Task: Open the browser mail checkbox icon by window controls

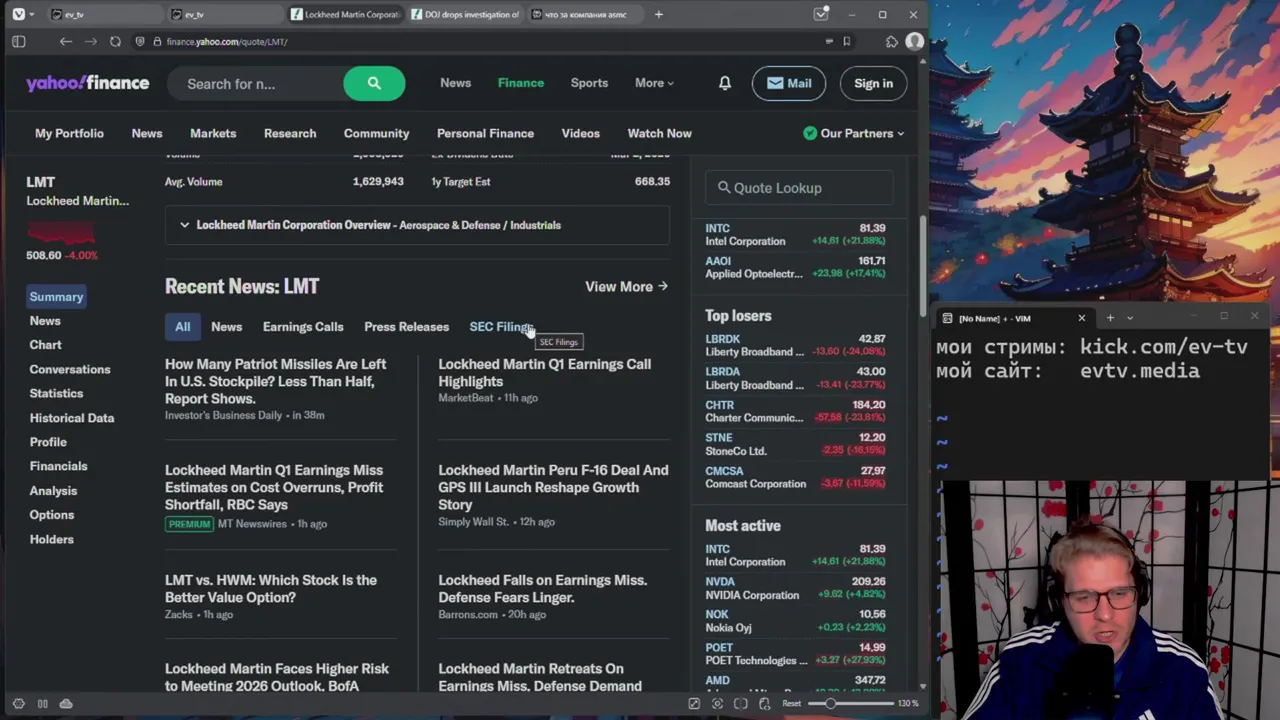Action: [x=821, y=14]
